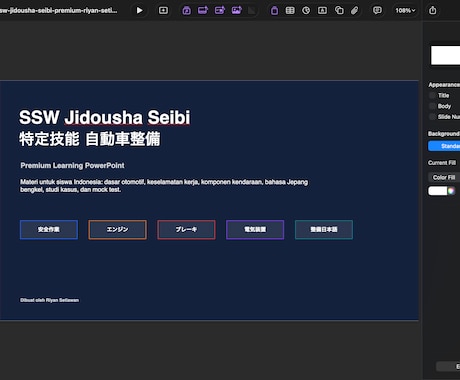The height and width of the screenshot is (380, 460).
Task: Enable the Body checkbox under Appearance
Action: [x=433, y=106]
